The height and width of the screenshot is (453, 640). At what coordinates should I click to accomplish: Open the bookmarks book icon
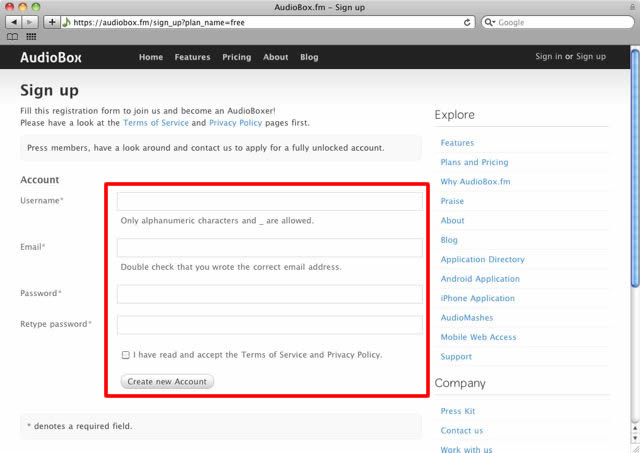13,37
